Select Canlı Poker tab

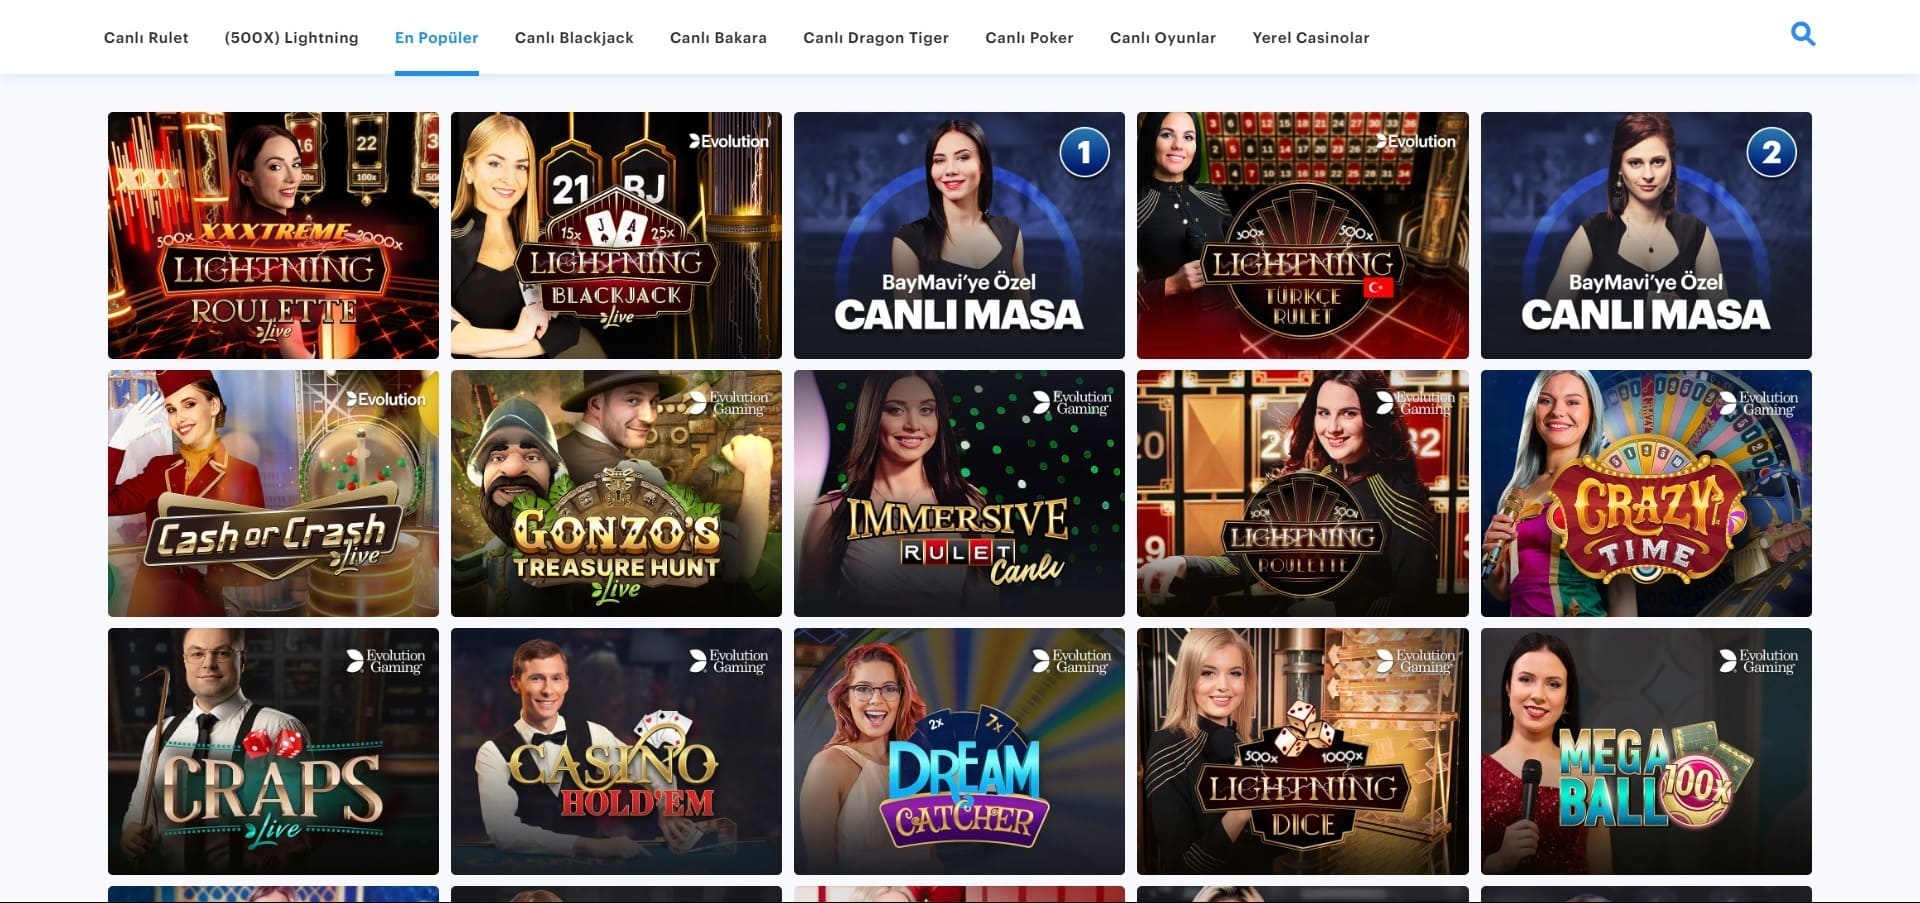pos(1029,37)
